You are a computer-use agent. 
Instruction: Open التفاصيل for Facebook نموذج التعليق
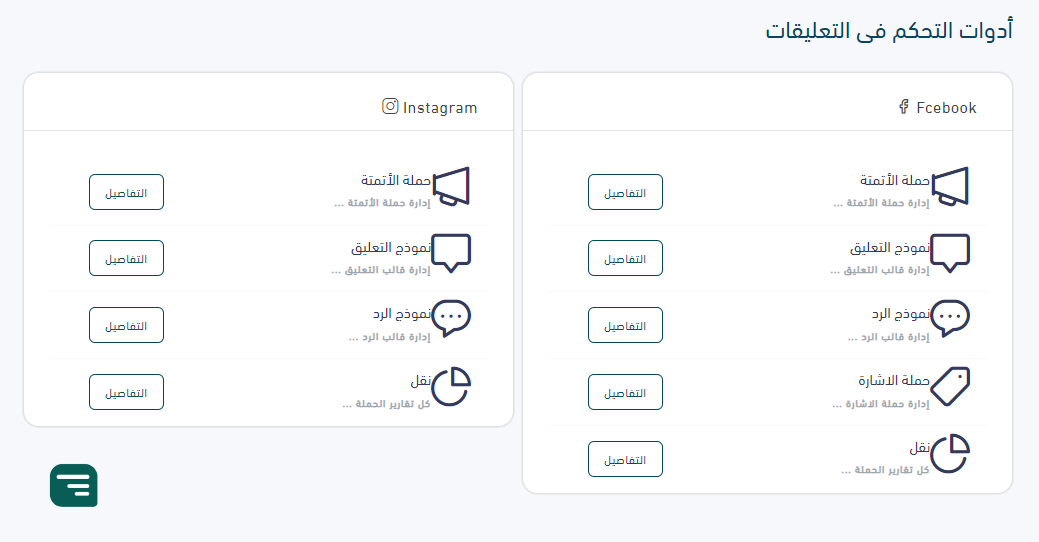[x=625, y=258]
